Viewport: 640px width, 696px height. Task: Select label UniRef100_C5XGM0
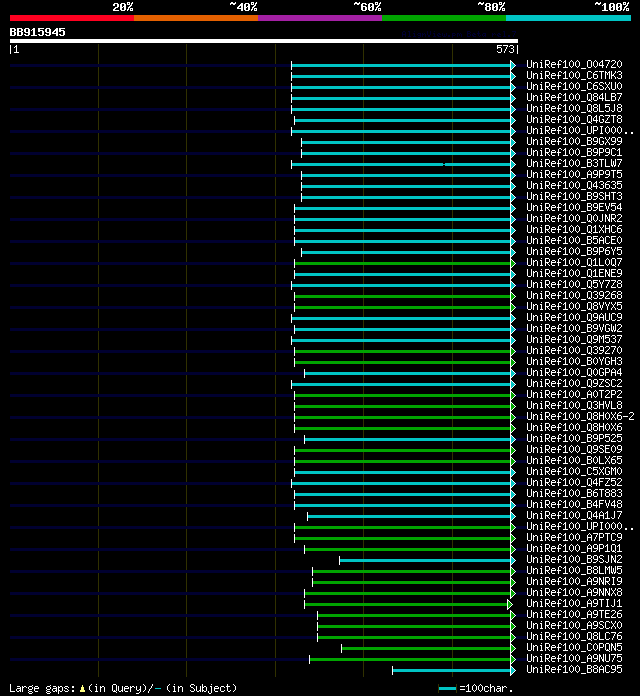pos(574,471)
